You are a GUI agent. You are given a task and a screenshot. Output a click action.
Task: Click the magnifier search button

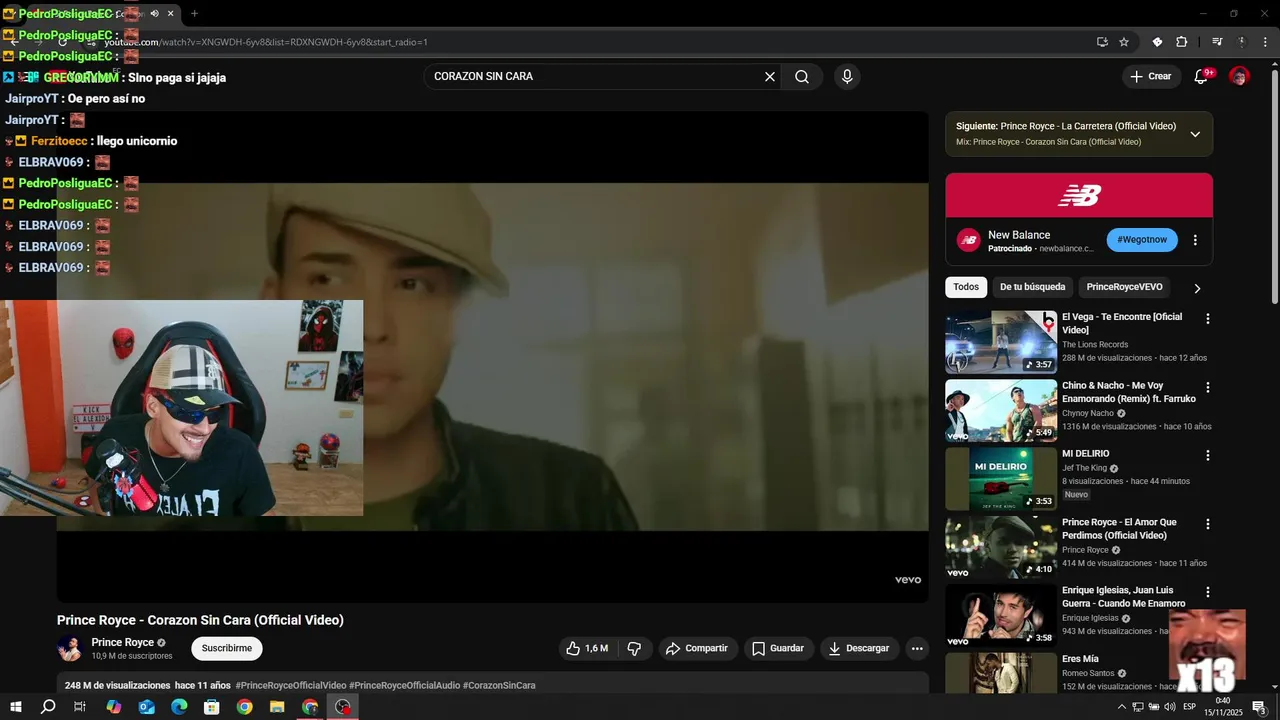point(802,77)
